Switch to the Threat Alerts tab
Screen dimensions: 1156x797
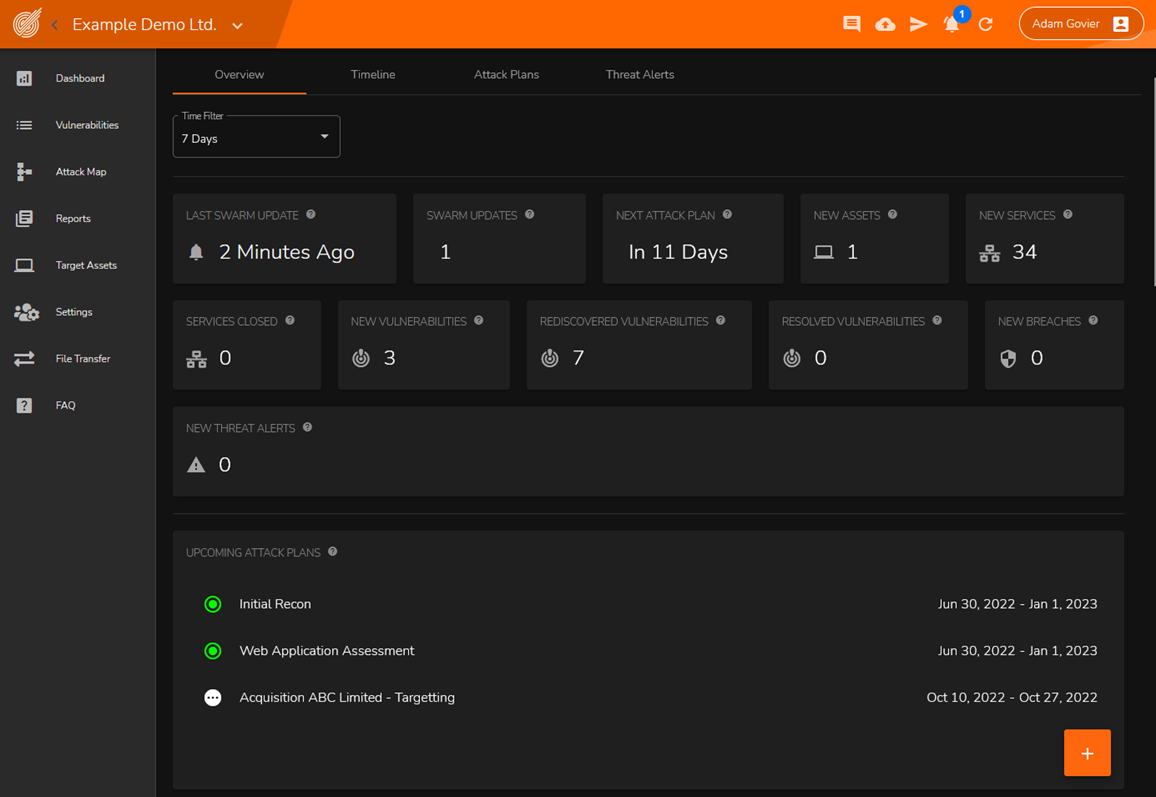coord(639,74)
